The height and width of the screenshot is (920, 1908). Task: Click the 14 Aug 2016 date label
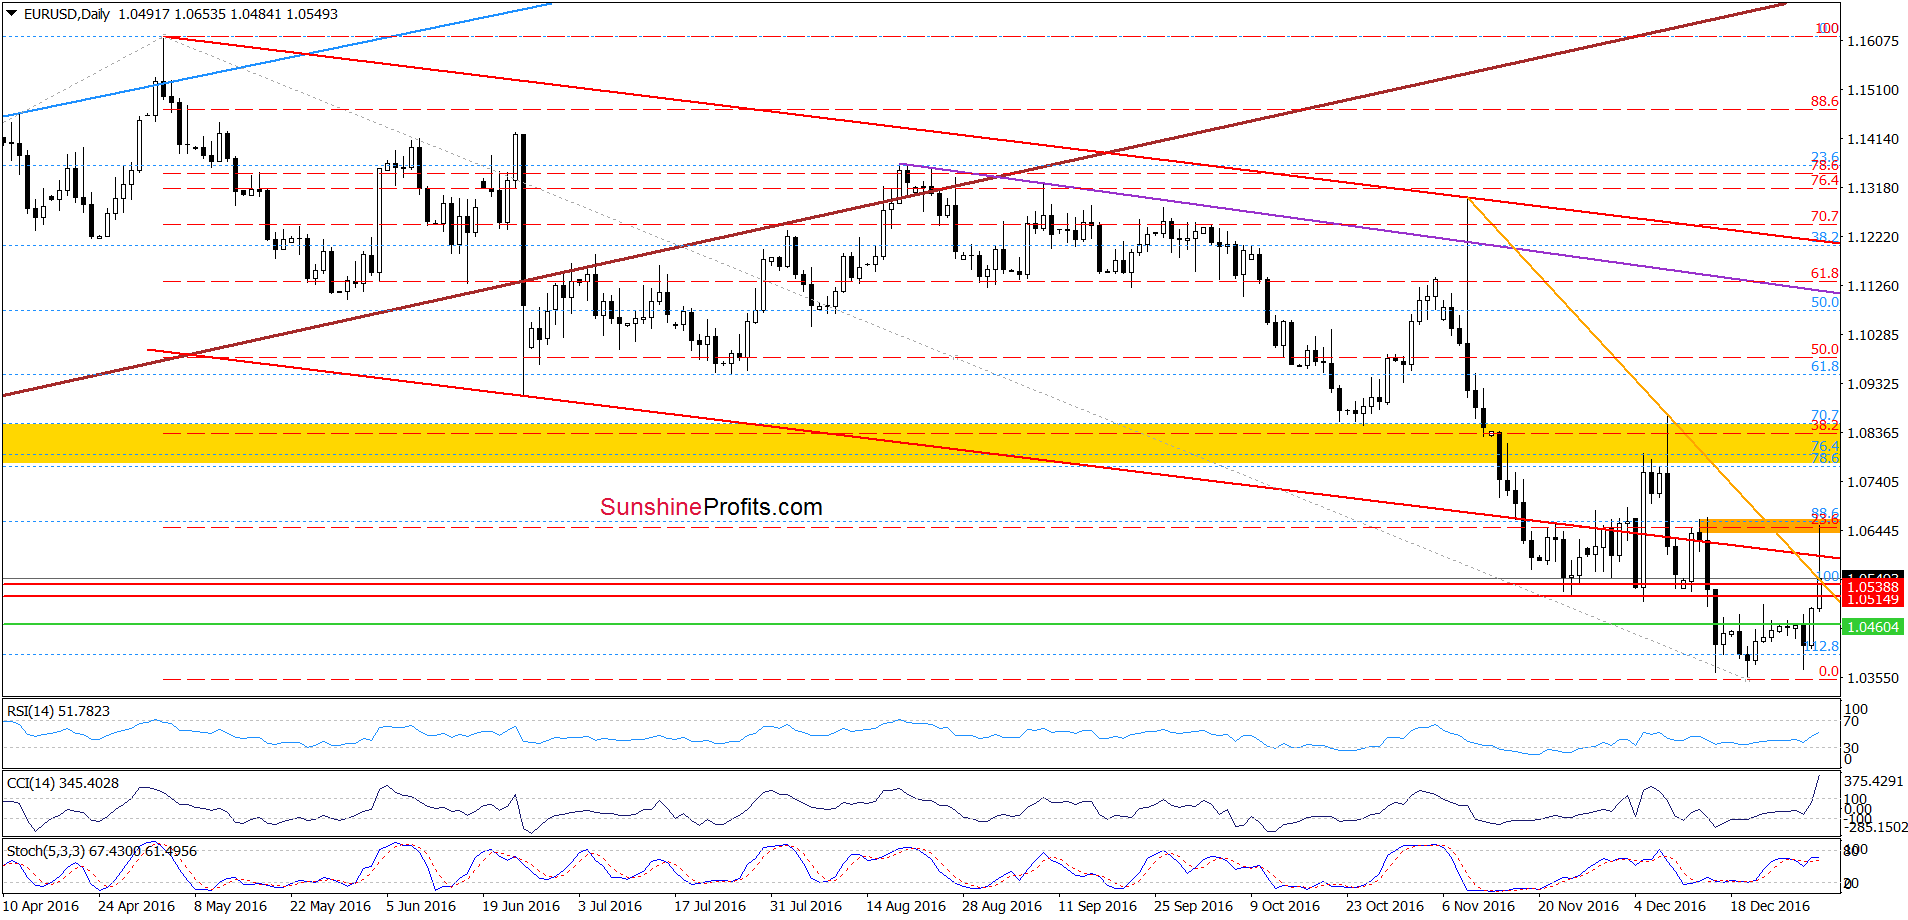[x=906, y=906]
